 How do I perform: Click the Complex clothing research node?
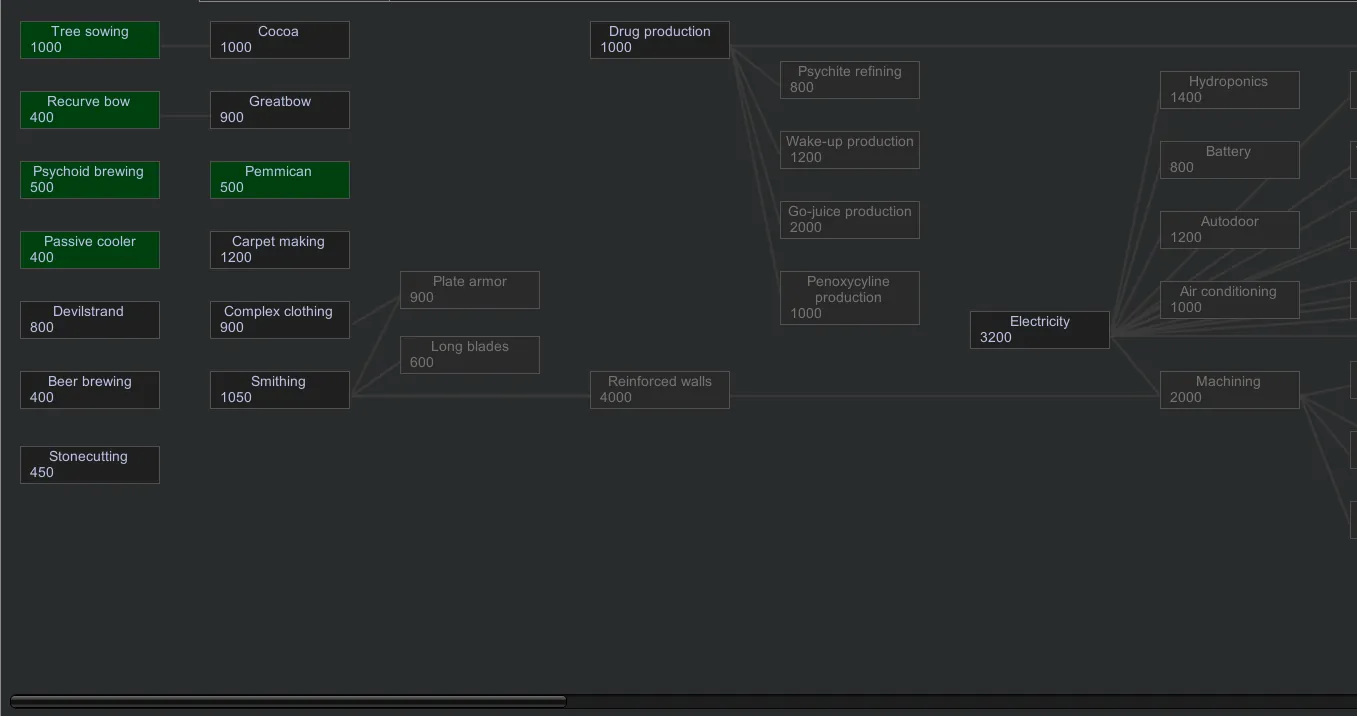(280, 320)
